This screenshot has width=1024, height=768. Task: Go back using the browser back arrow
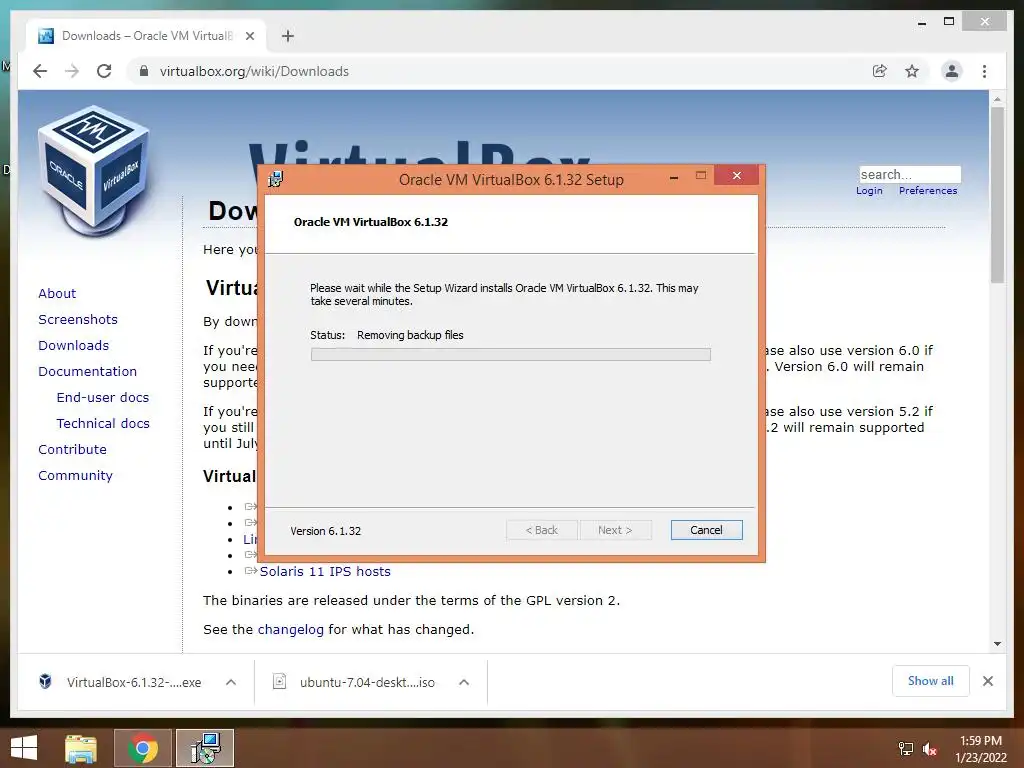40,71
